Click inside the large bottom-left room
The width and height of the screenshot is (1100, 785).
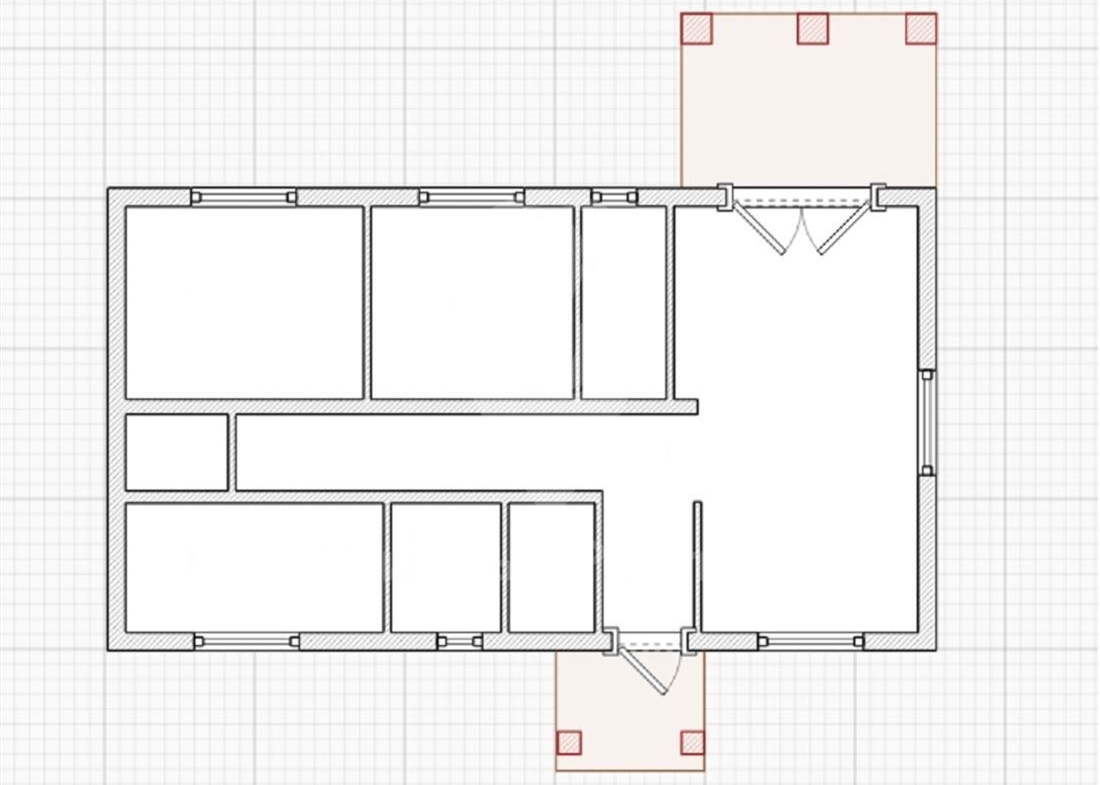pyautogui.click(x=254, y=567)
